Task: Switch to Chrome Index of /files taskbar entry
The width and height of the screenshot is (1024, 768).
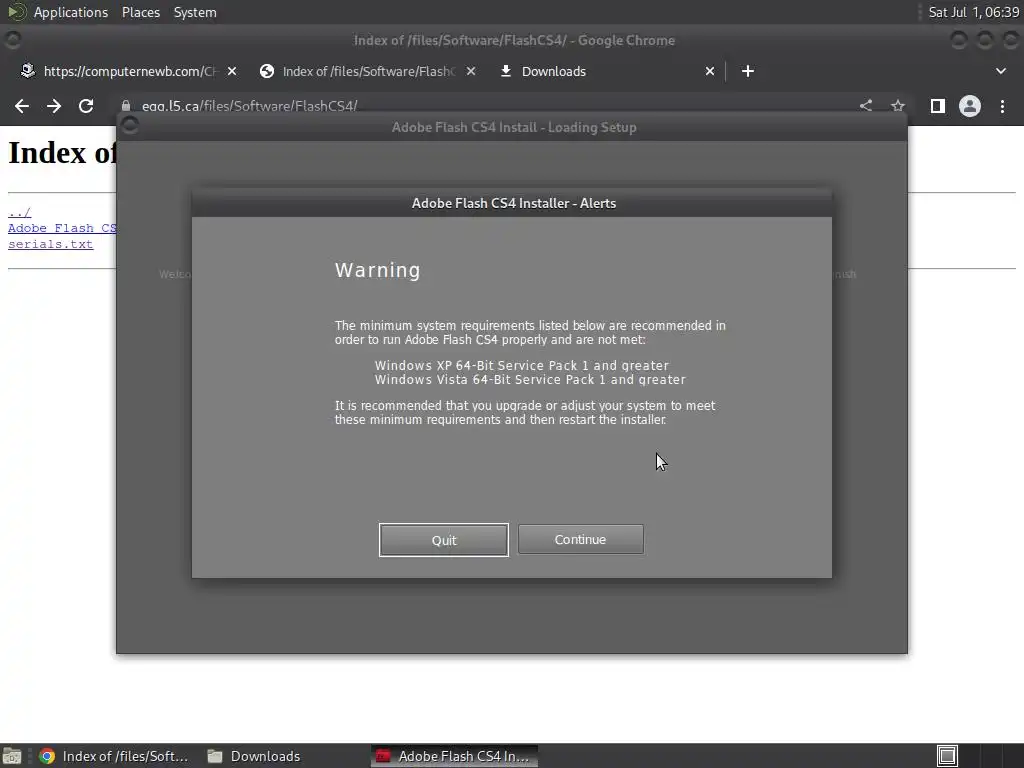Action: [x=114, y=756]
